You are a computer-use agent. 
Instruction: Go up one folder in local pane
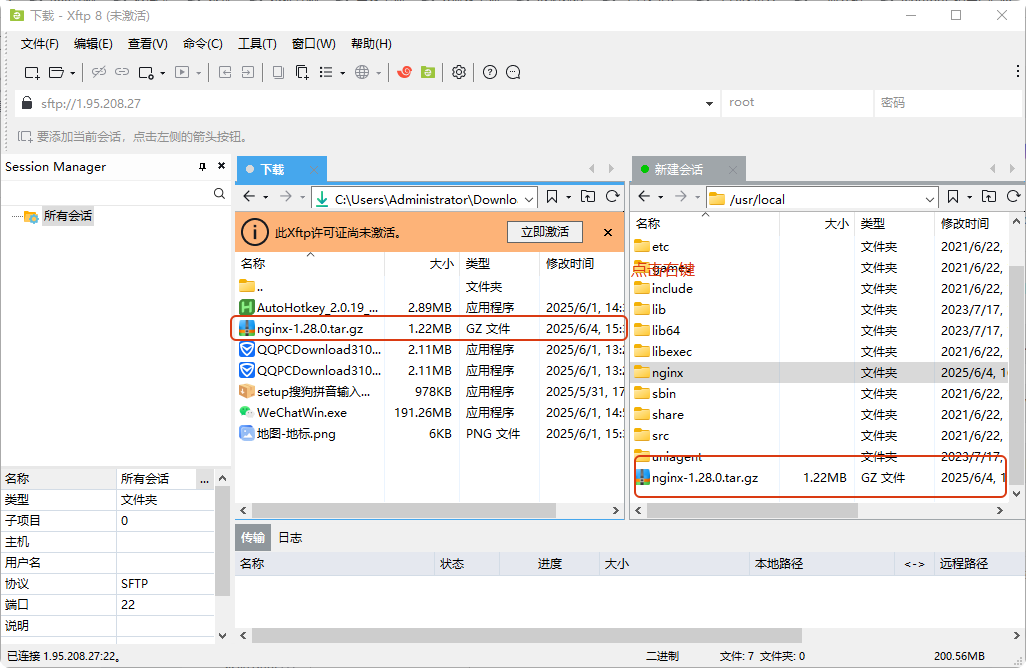(588, 196)
